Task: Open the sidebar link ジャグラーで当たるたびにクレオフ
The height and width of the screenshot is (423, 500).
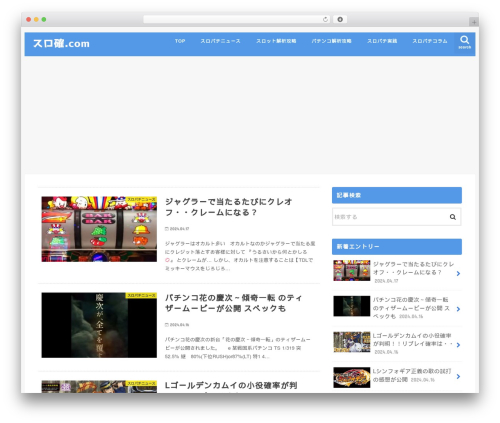Action: [x=413, y=268]
